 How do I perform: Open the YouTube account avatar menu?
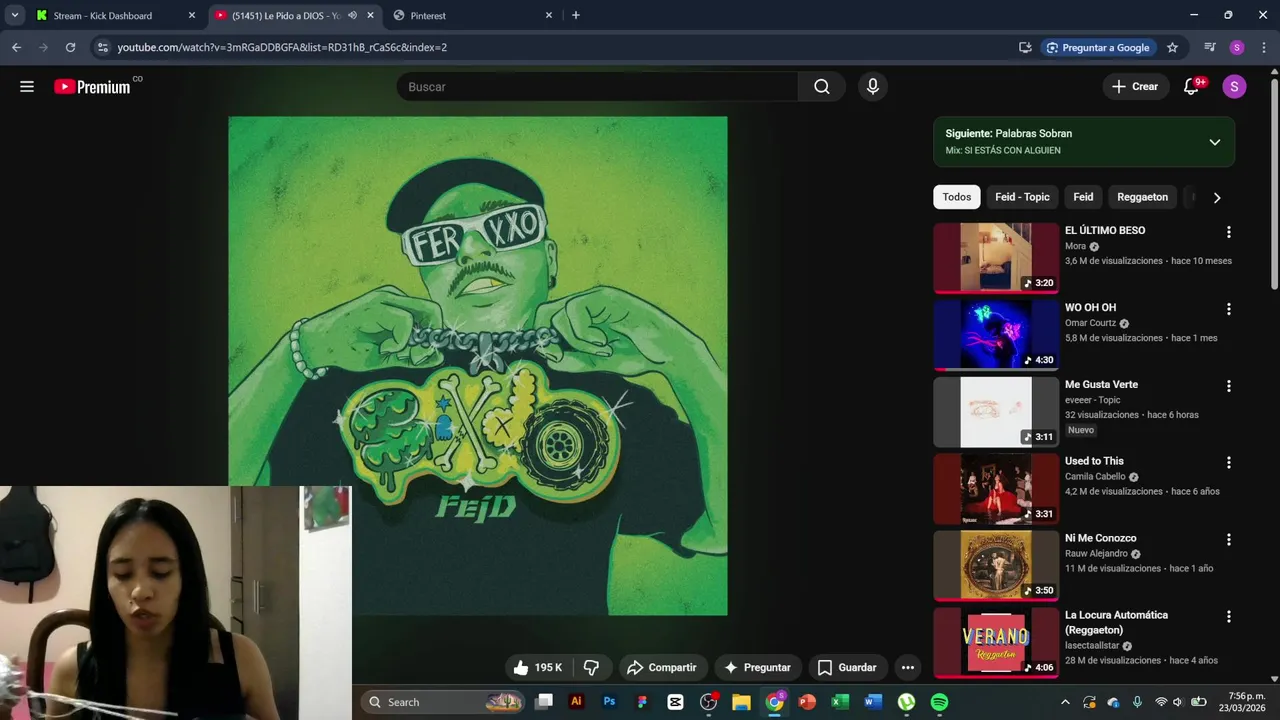(1234, 87)
